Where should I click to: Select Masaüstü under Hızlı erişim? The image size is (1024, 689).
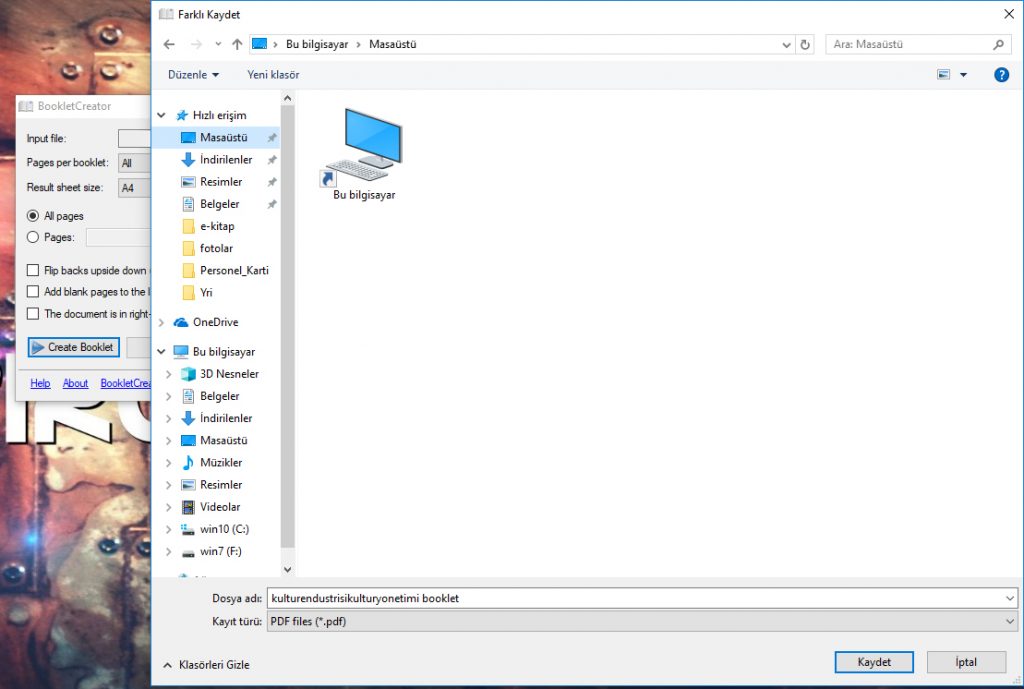click(x=223, y=137)
